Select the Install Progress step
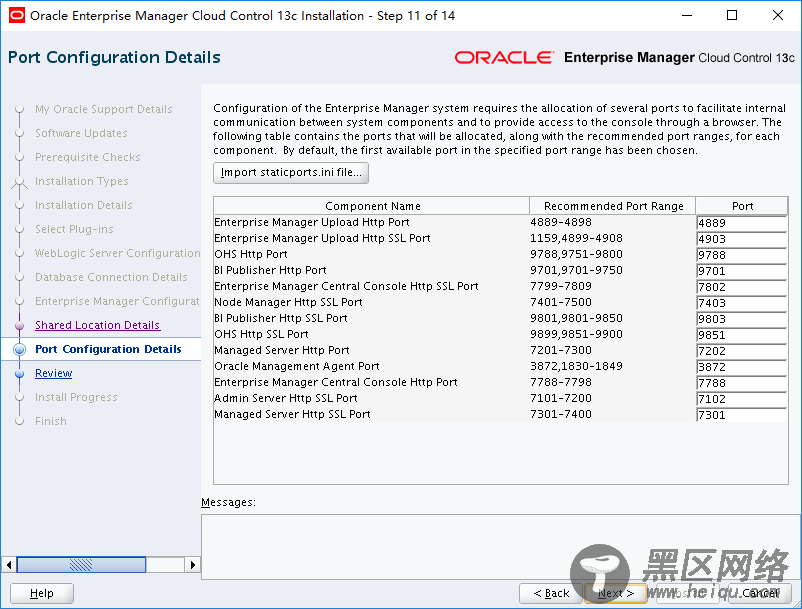Image resolution: width=802 pixels, height=609 pixels. 76,397
